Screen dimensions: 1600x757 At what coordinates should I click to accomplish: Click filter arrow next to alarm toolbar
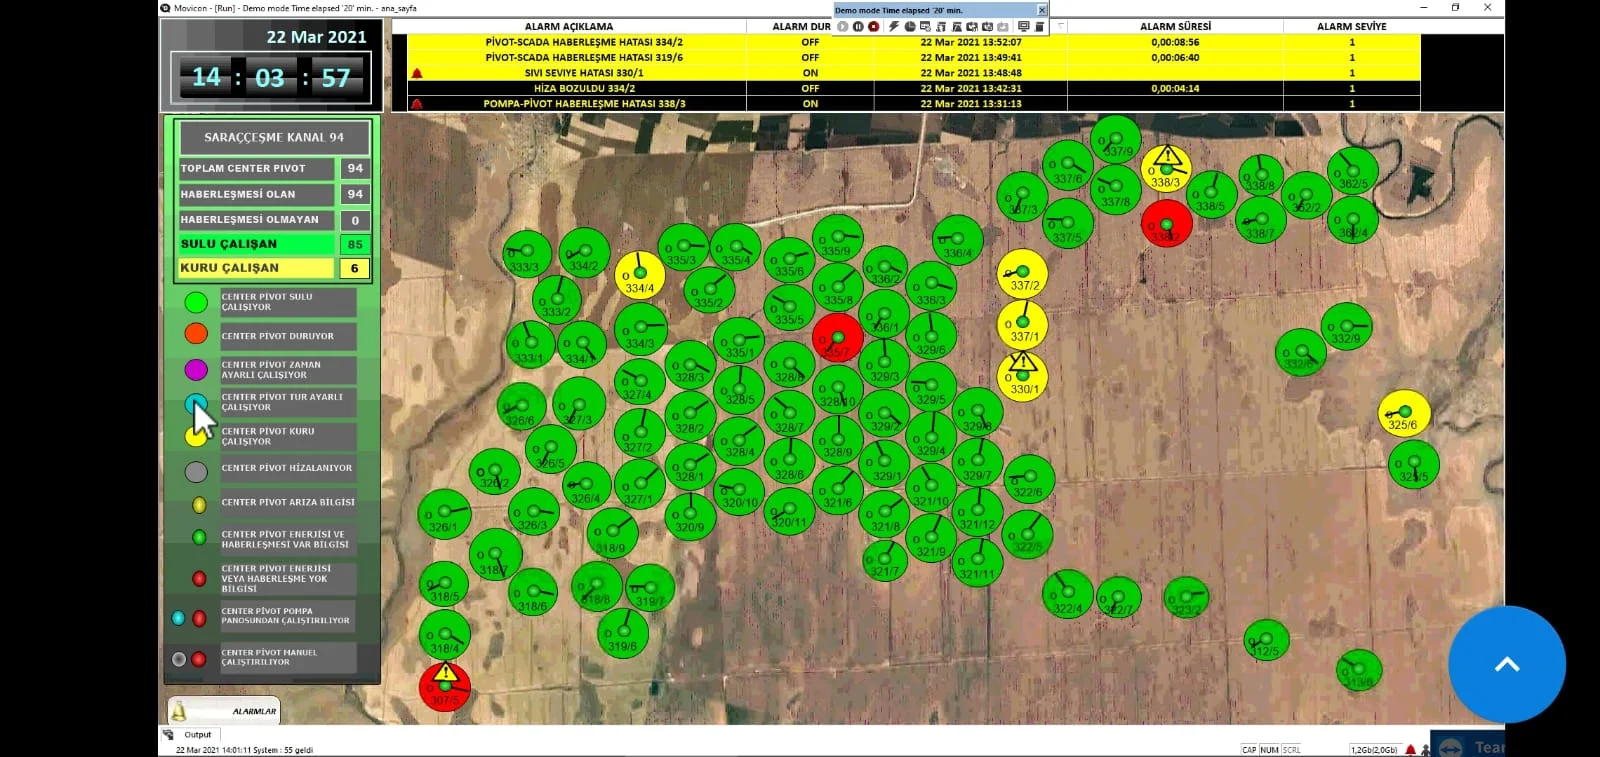tap(1061, 27)
